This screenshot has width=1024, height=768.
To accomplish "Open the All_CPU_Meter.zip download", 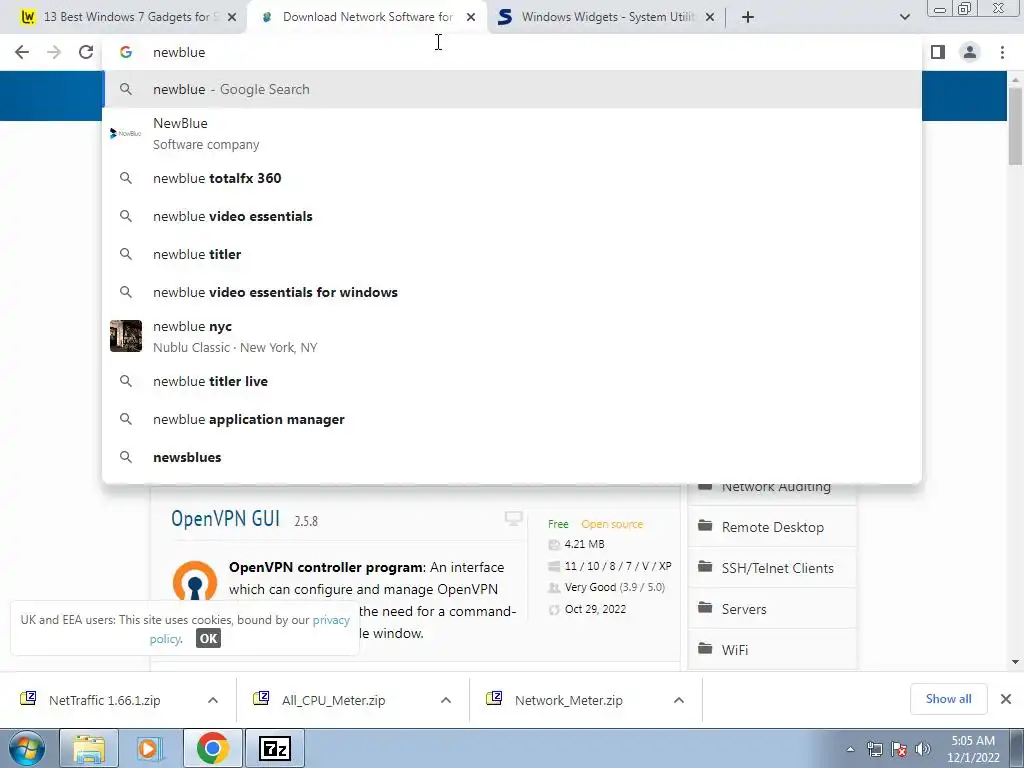I will coord(333,700).
